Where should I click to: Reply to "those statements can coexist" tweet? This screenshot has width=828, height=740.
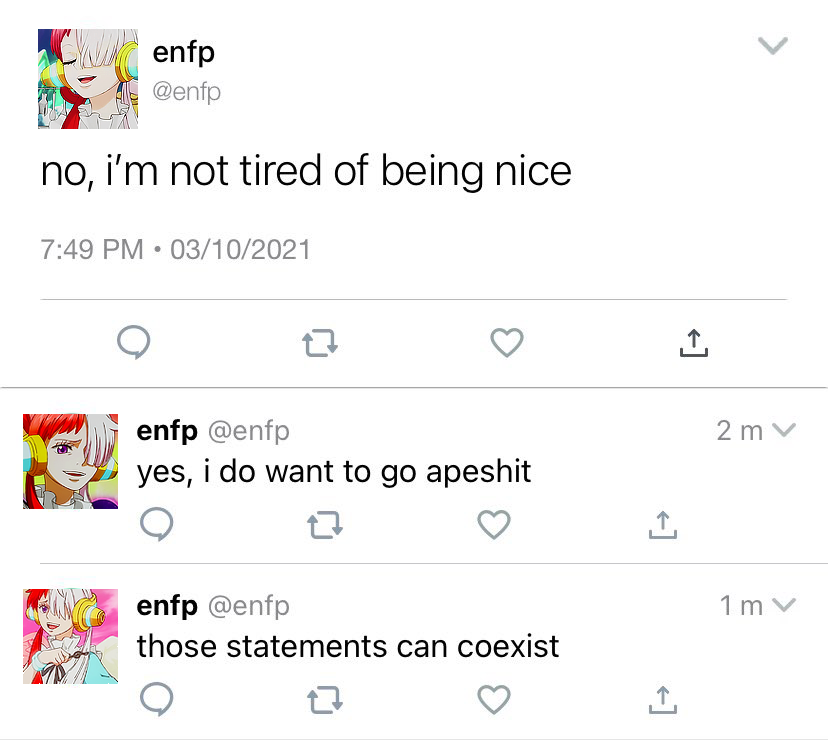coord(155,699)
